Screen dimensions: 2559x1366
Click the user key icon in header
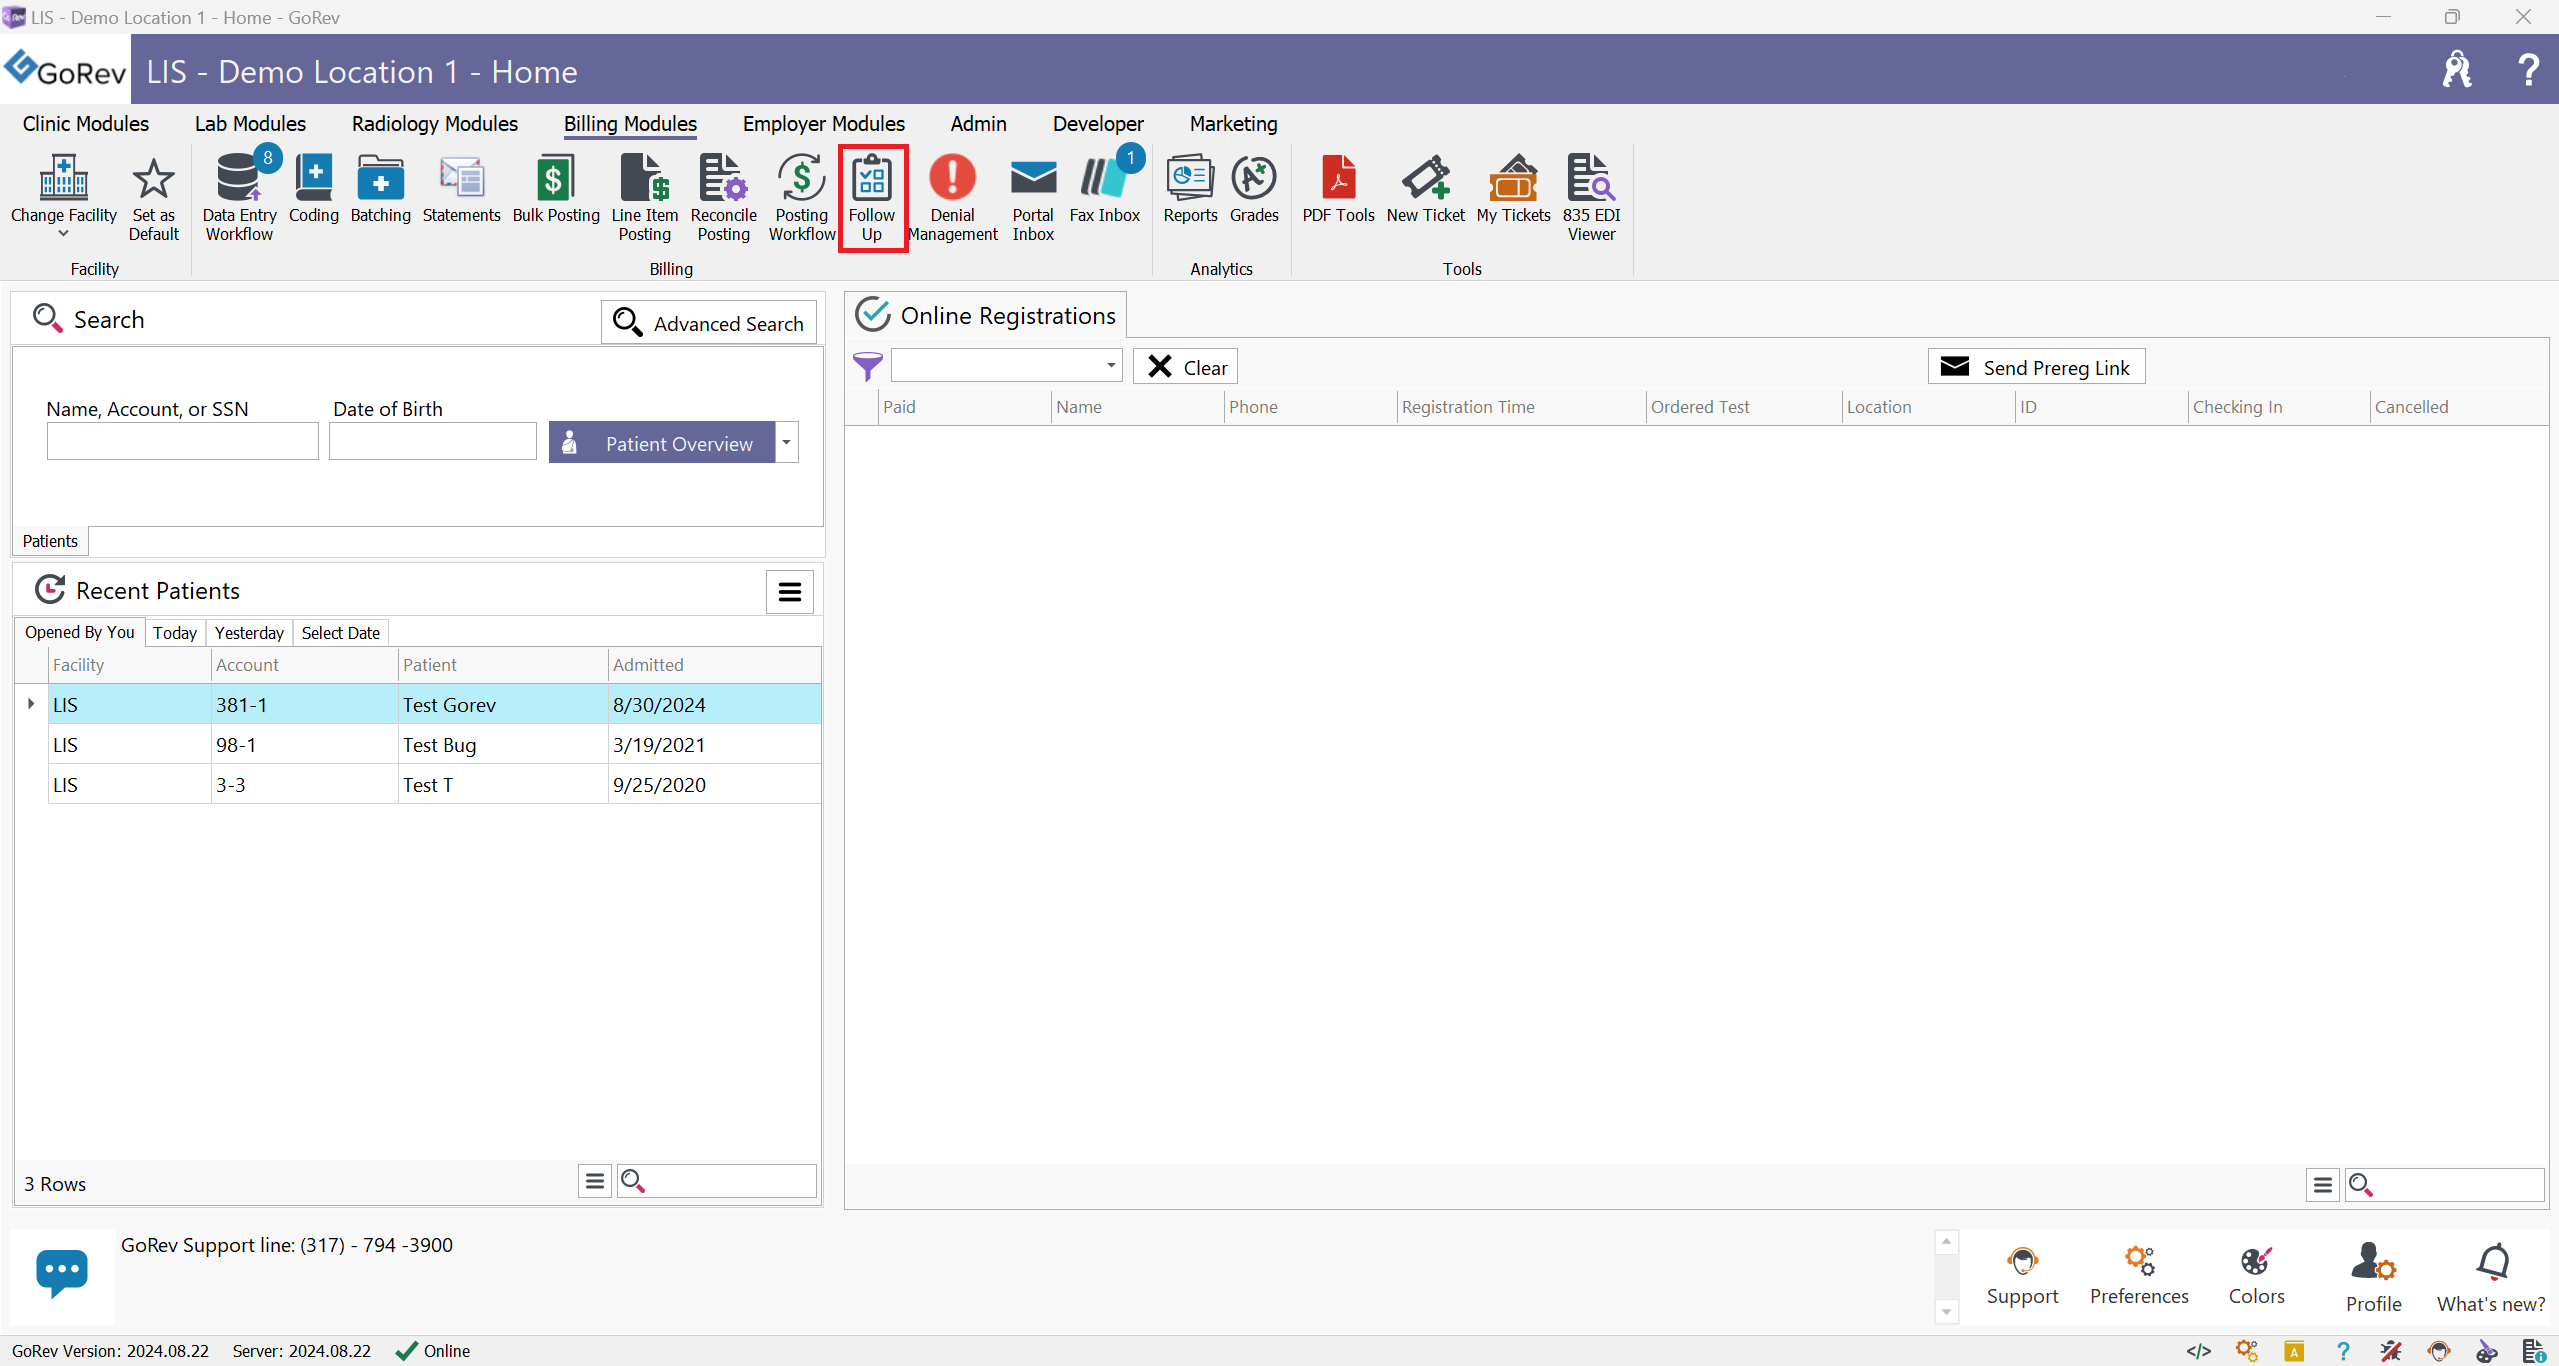click(2456, 70)
